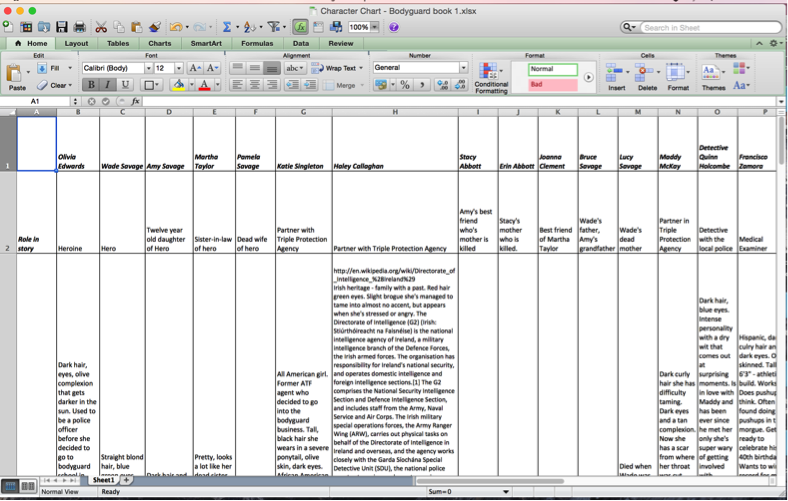The width and height of the screenshot is (788, 501).
Task: Decrease font size with A-down icon
Action: pyautogui.click(x=212, y=68)
